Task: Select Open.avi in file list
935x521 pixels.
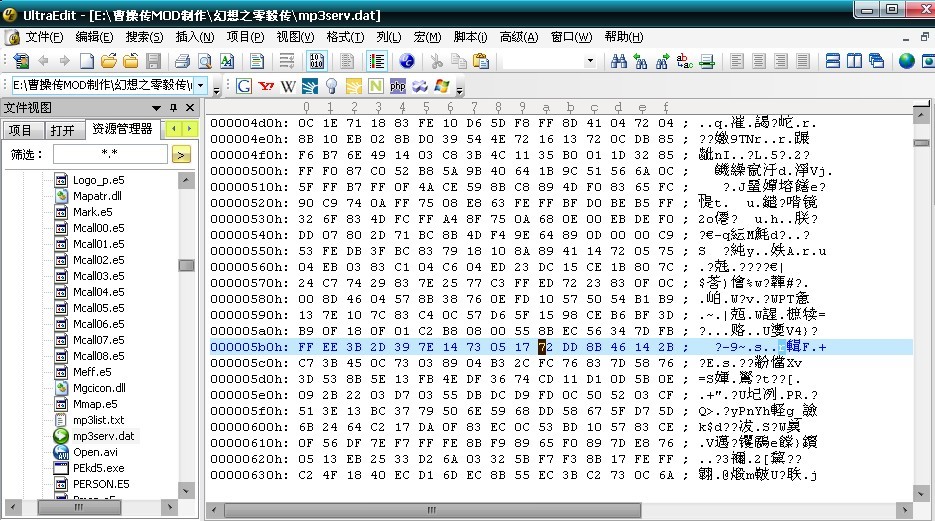Action: coord(95,452)
